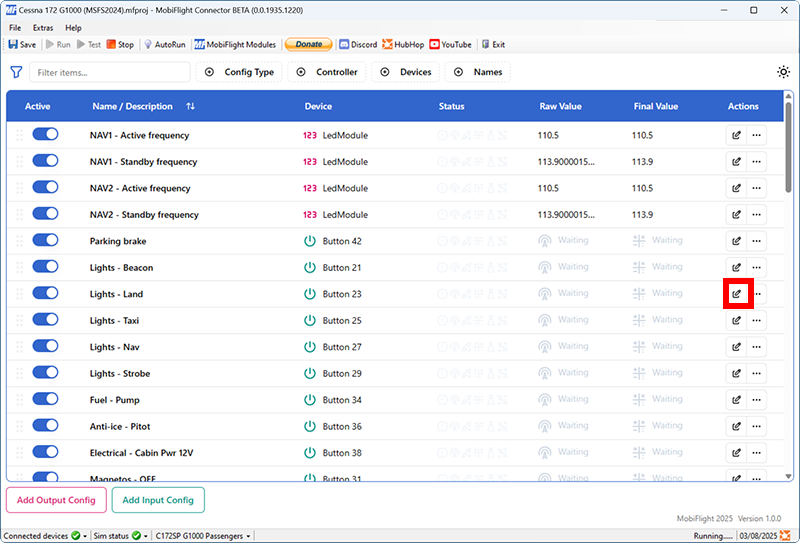Toggle the Lights - Strobe active switch
The image size is (800, 543).
point(45,373)
